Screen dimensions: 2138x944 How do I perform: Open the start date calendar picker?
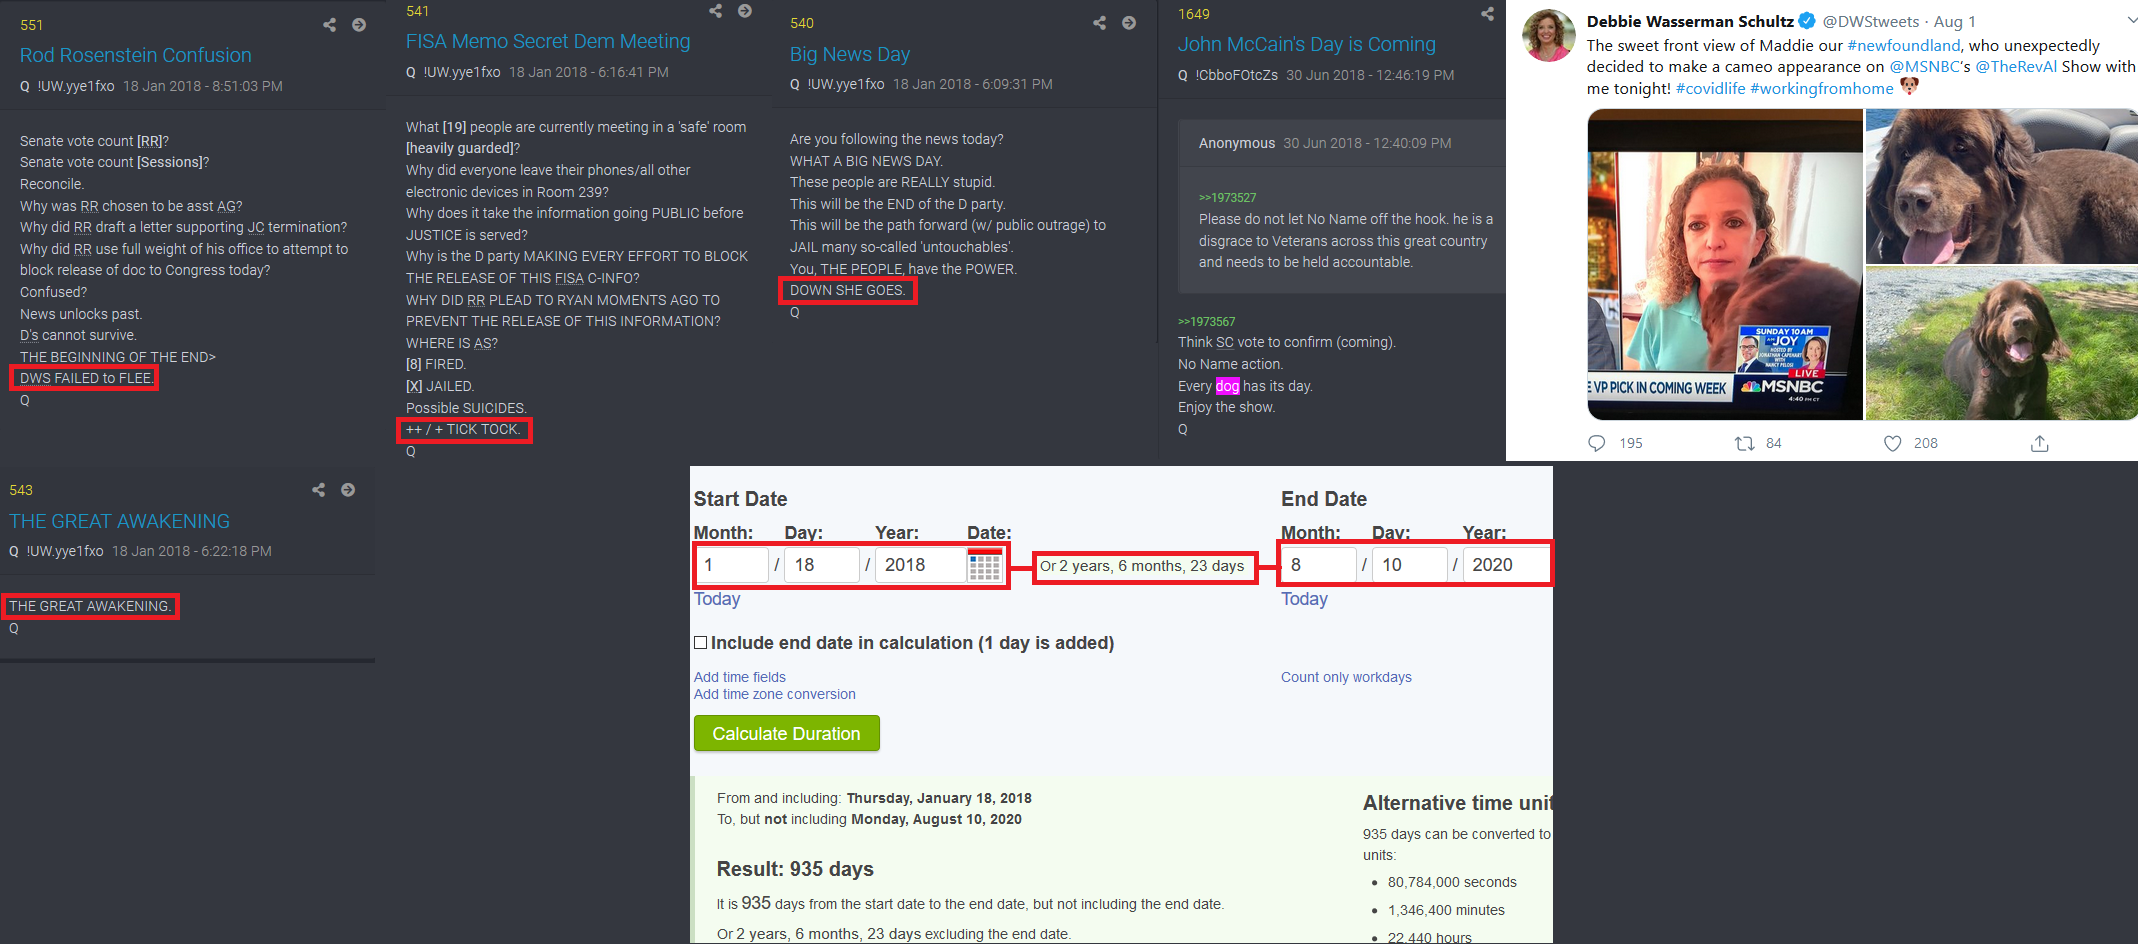point(984,565)
